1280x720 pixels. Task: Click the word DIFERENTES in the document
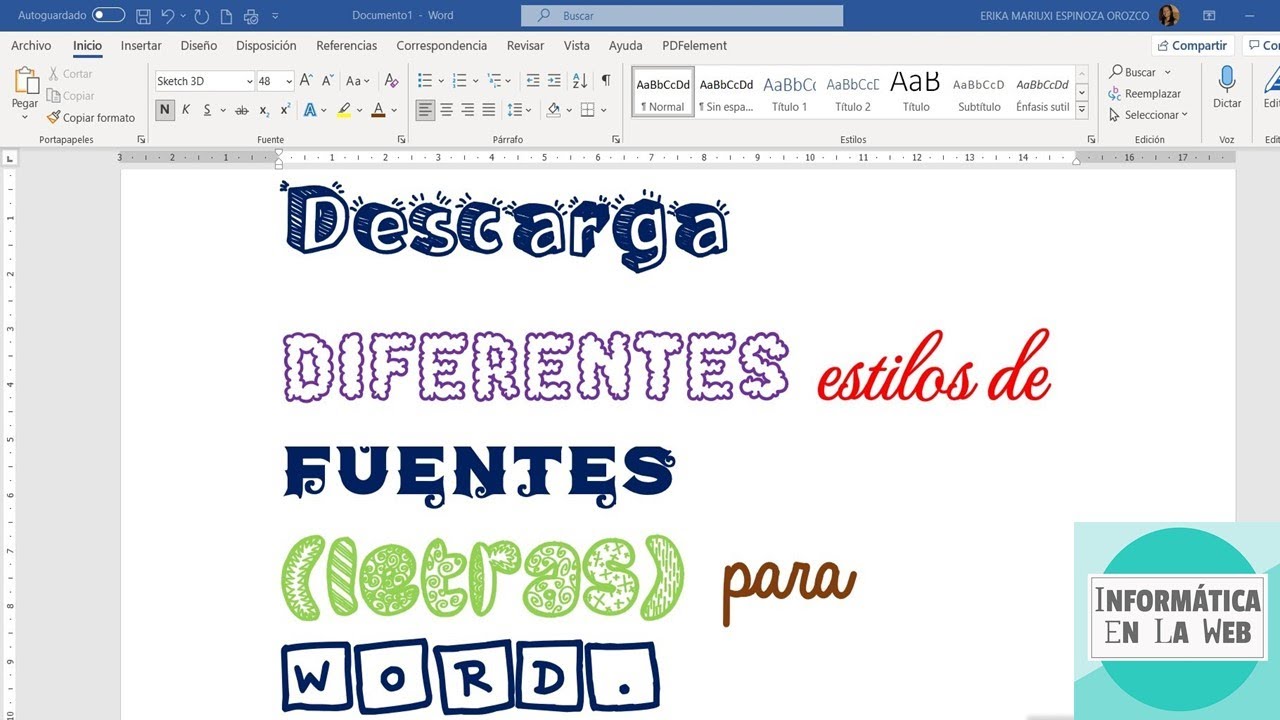536,367
